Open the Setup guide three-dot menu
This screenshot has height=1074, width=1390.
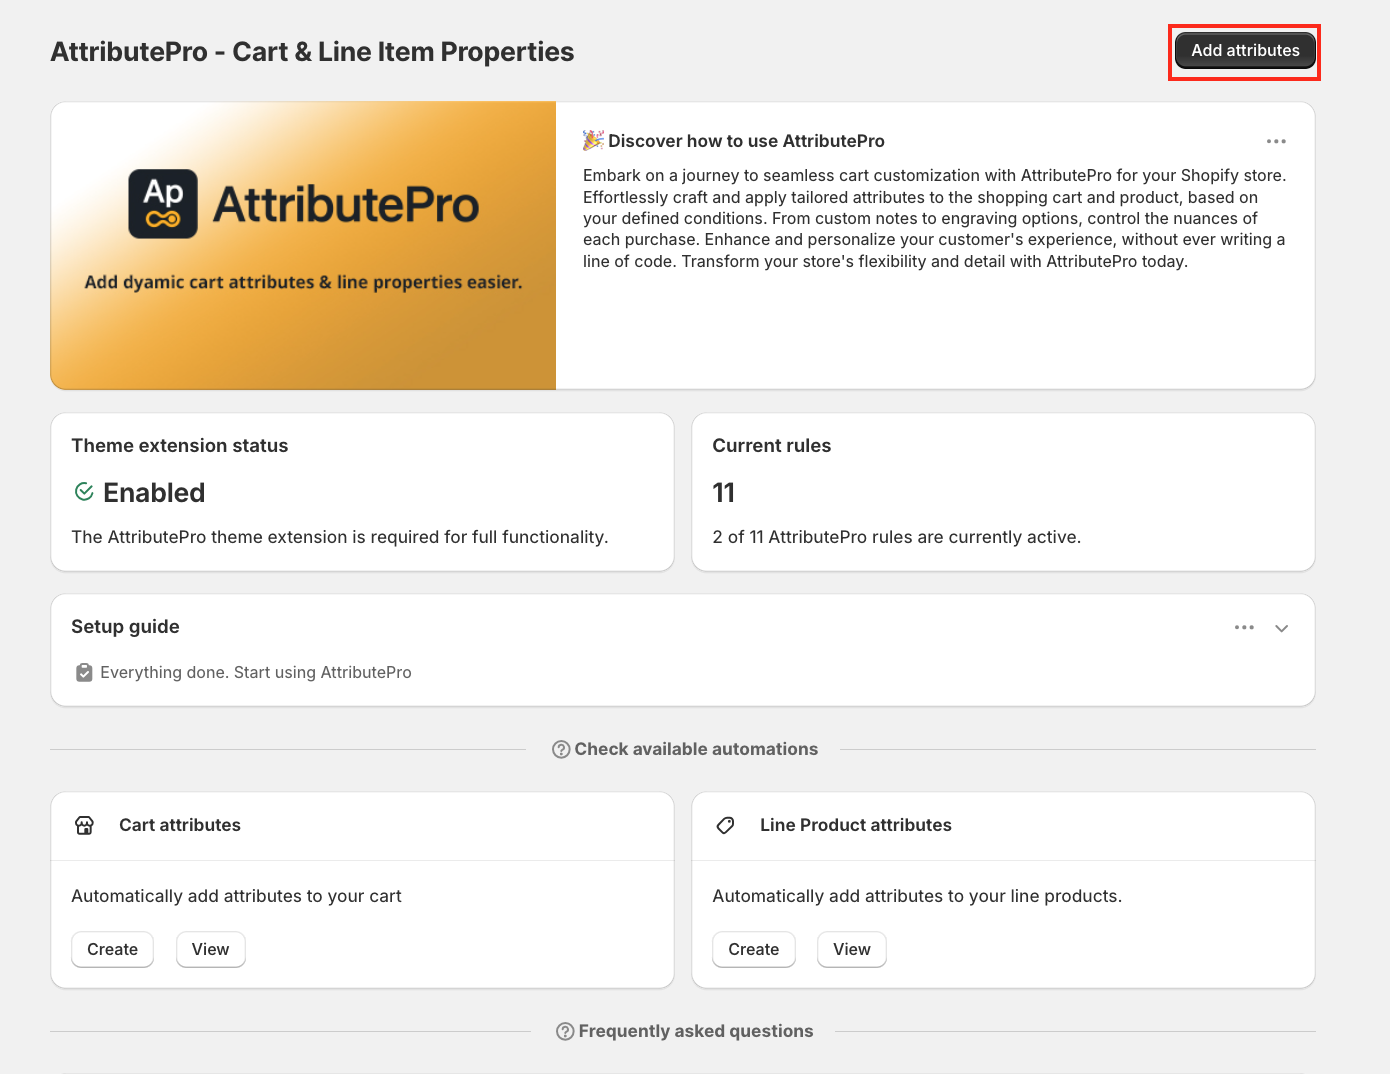pos(1244,628)
